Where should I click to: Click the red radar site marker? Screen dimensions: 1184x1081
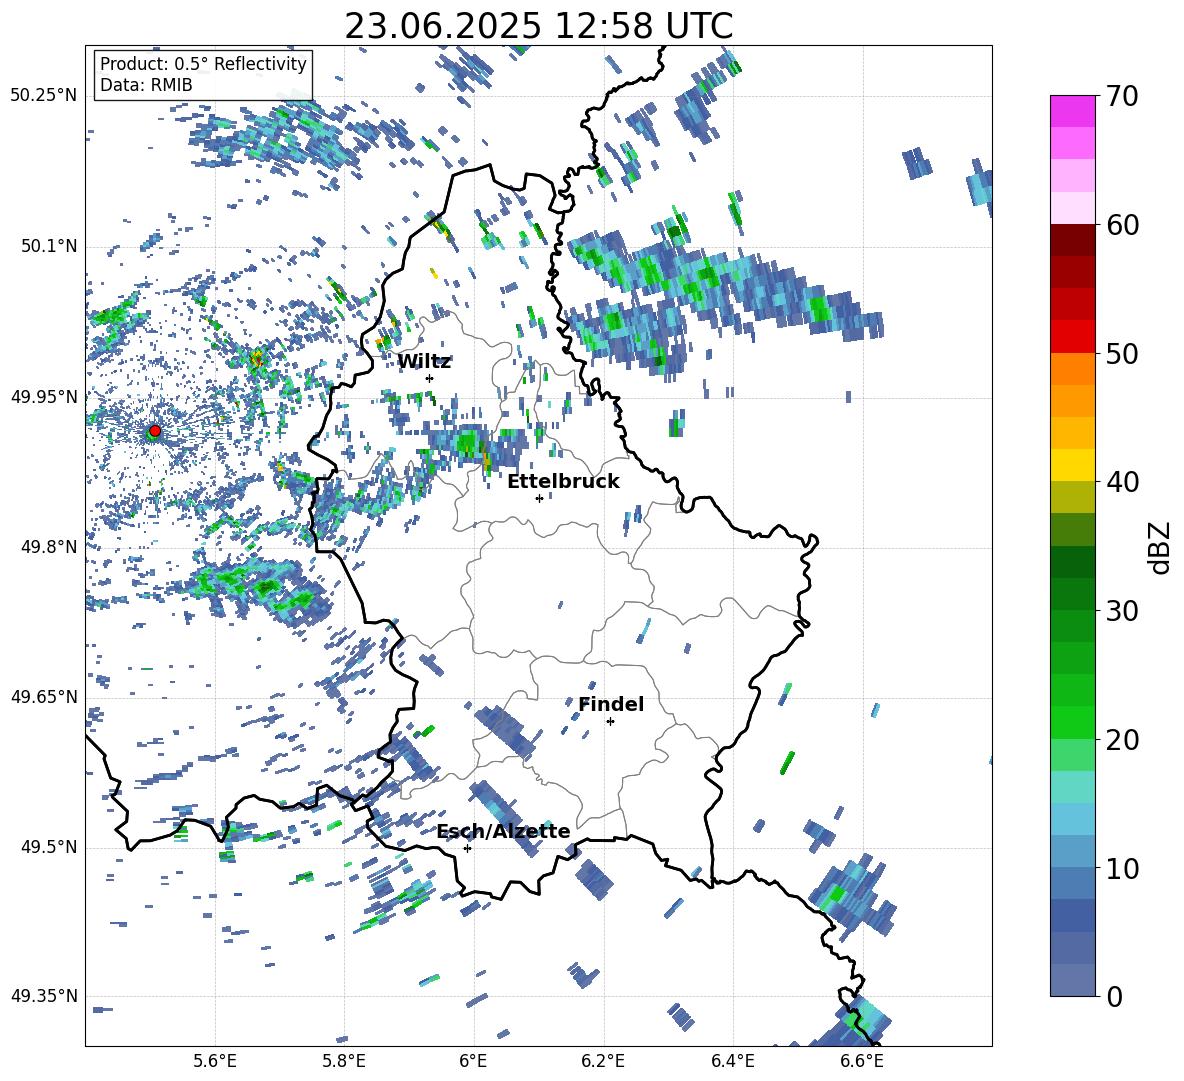coord(155,430)
